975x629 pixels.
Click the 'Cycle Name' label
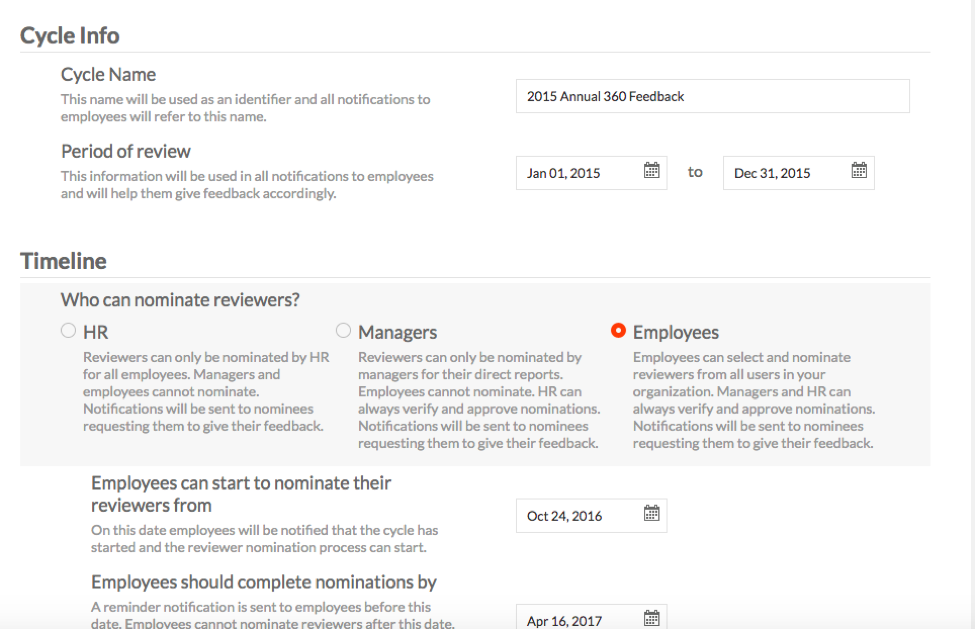[x=108, y=75]
